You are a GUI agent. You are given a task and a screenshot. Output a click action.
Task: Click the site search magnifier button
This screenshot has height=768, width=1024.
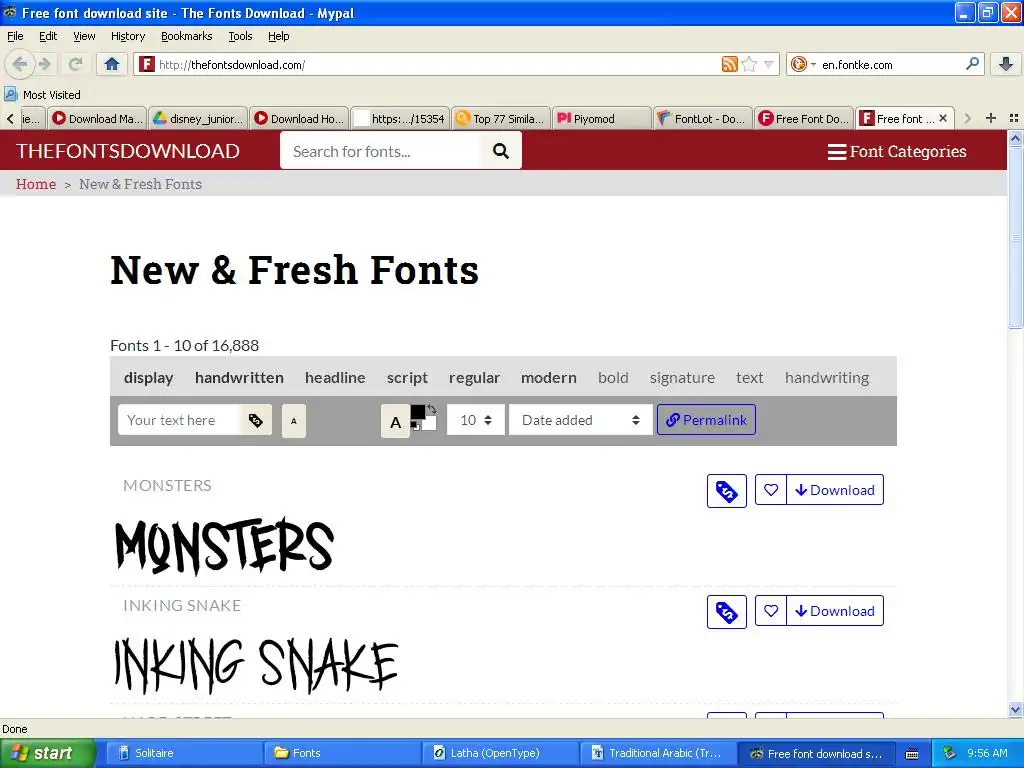[x=501, y=151]
